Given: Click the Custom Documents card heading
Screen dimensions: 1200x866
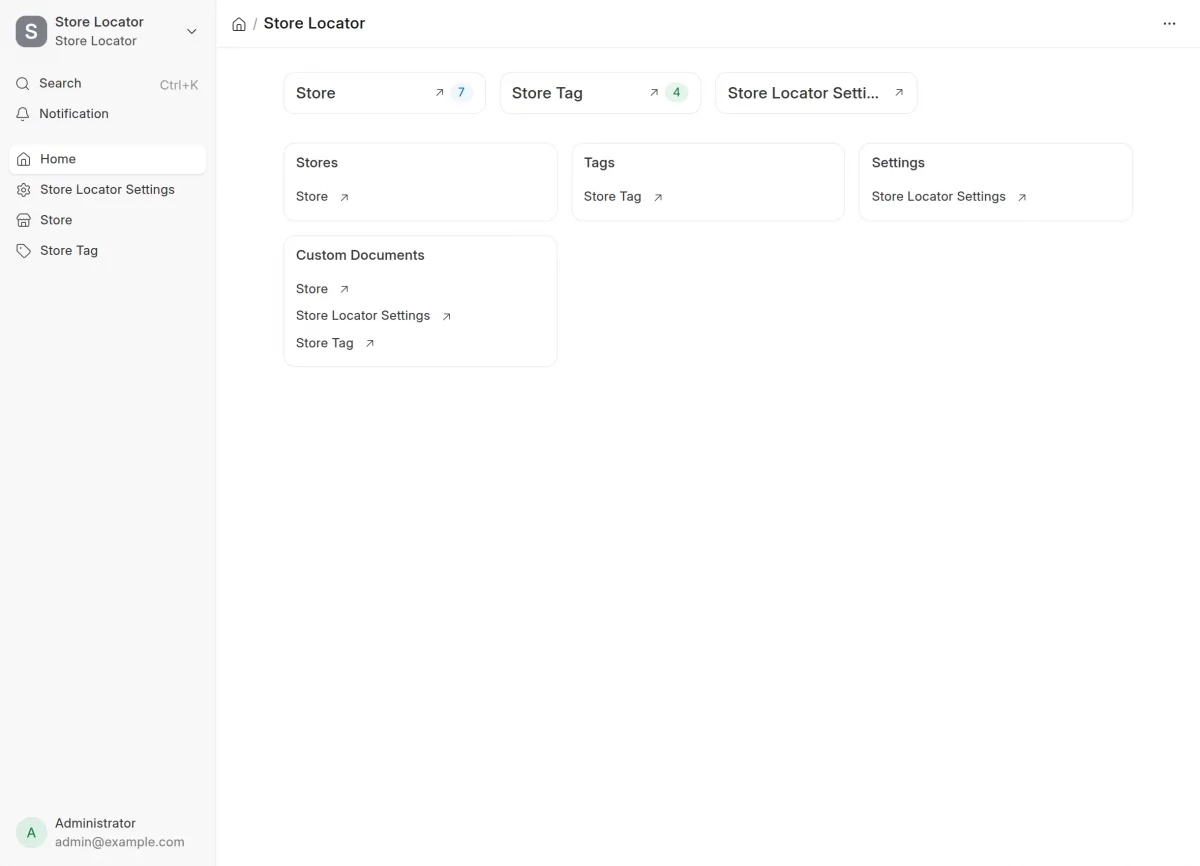Looking at the screenshot, I should click(x=360, y=255).
